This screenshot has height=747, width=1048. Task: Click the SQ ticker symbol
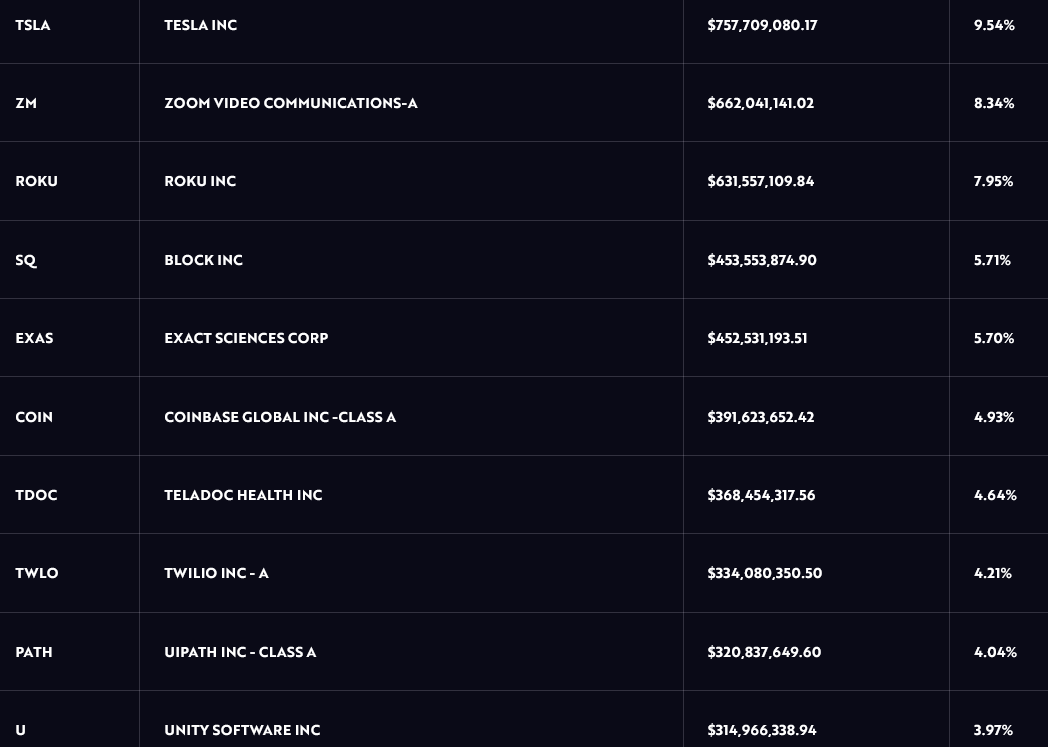[x=26, y=260]
